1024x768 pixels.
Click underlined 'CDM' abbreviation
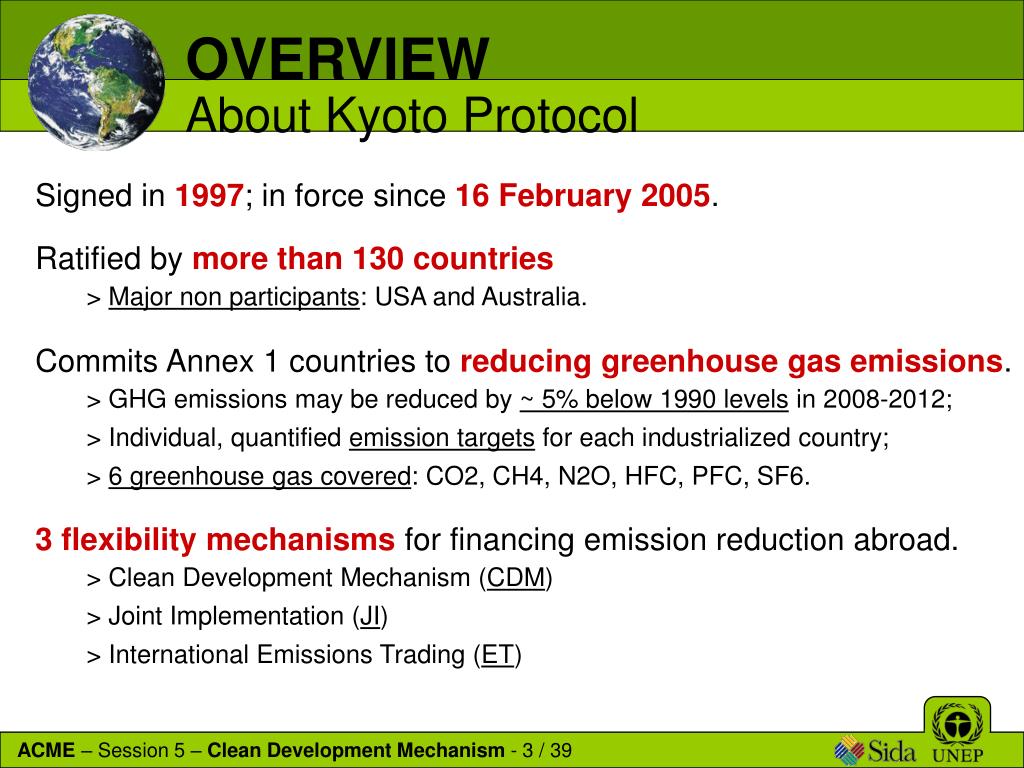coord(516,578)
